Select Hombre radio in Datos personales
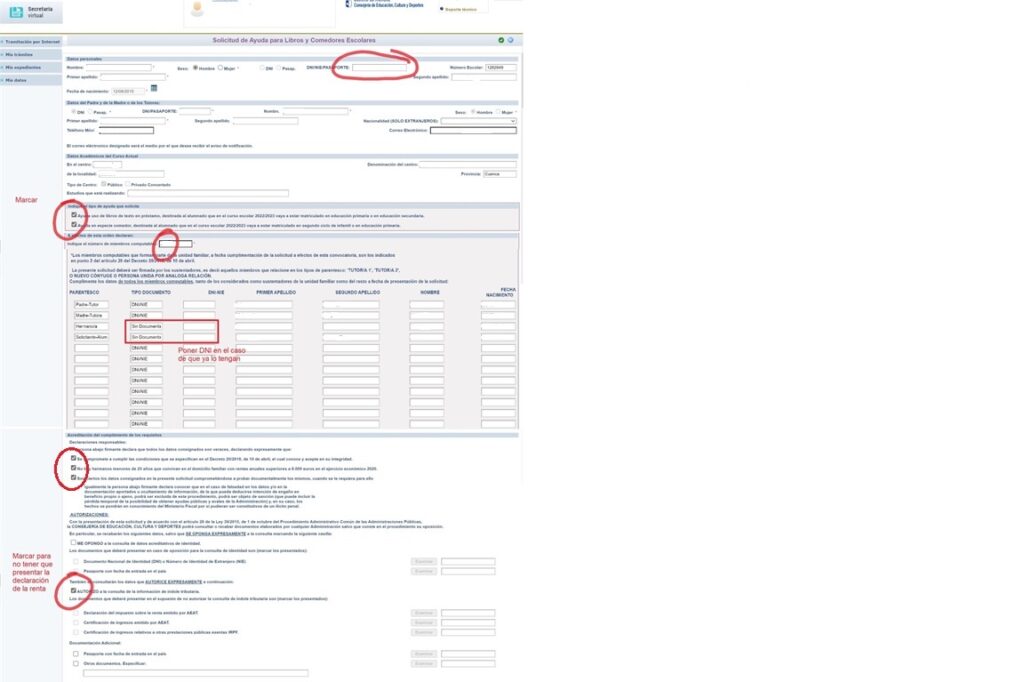This screenshot has height=682, width=1024. pyautogui.click(x=195, y=68)
